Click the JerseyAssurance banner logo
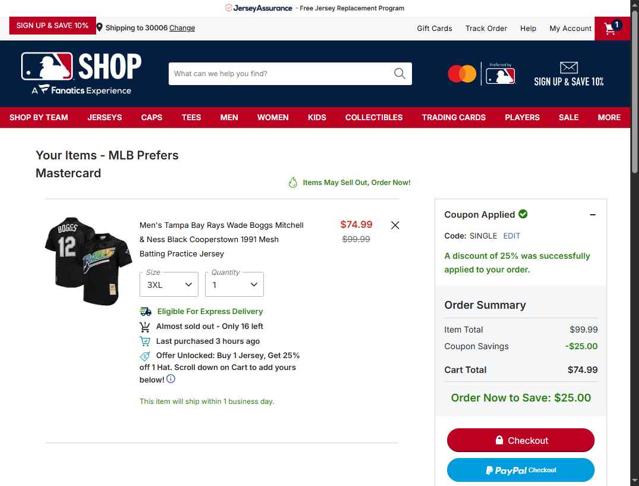639x486 pixels. [258, 8]
